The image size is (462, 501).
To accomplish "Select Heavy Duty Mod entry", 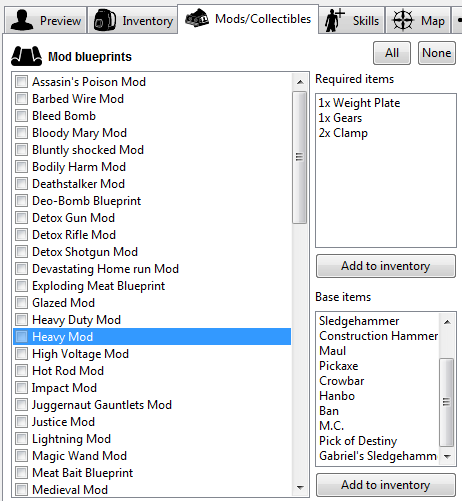I will pos(152,320).
